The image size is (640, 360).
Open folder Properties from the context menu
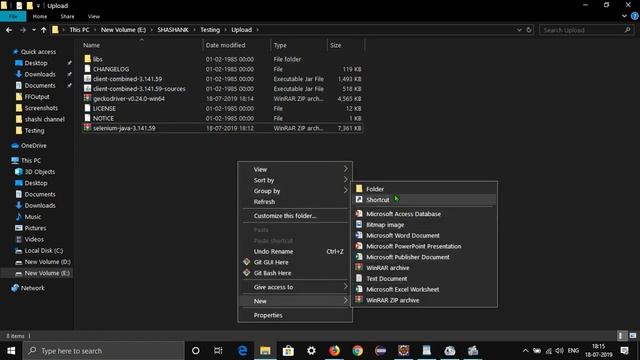295,315
